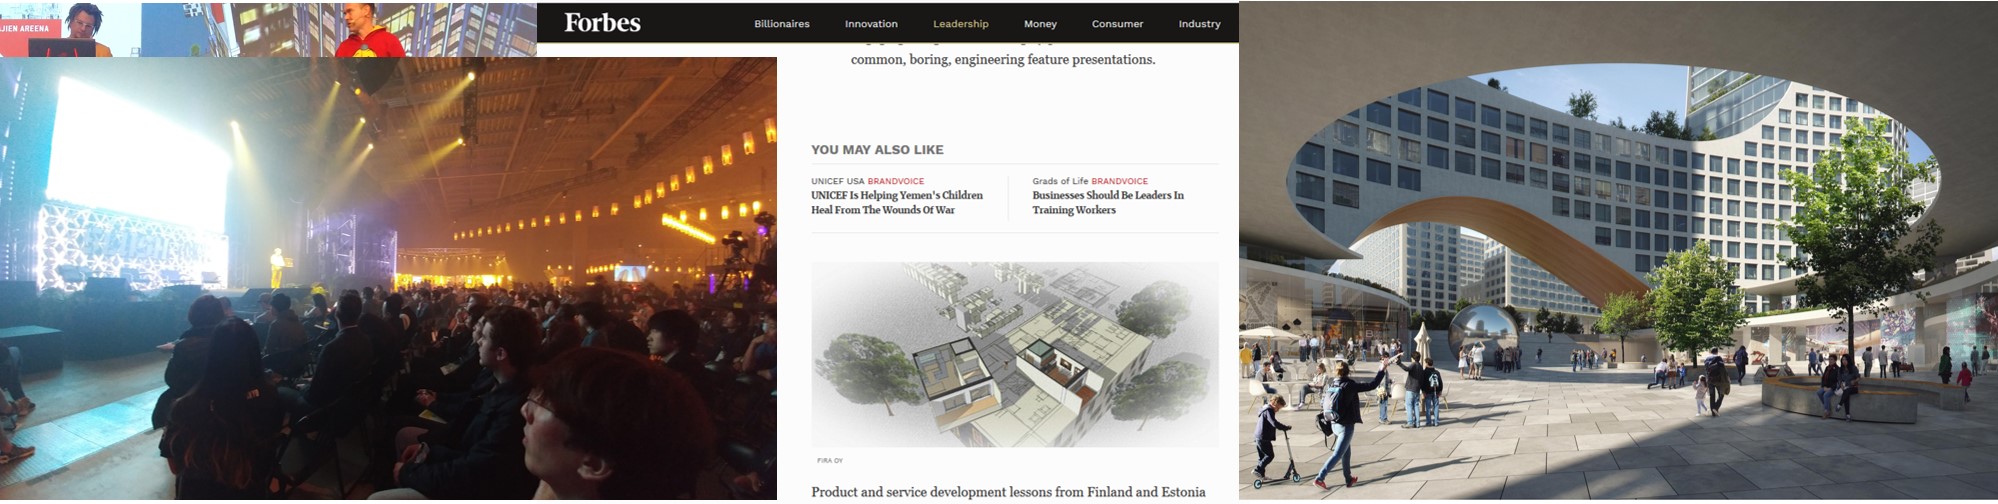Click the FIRA OY image credit

[x=830, y=461]
